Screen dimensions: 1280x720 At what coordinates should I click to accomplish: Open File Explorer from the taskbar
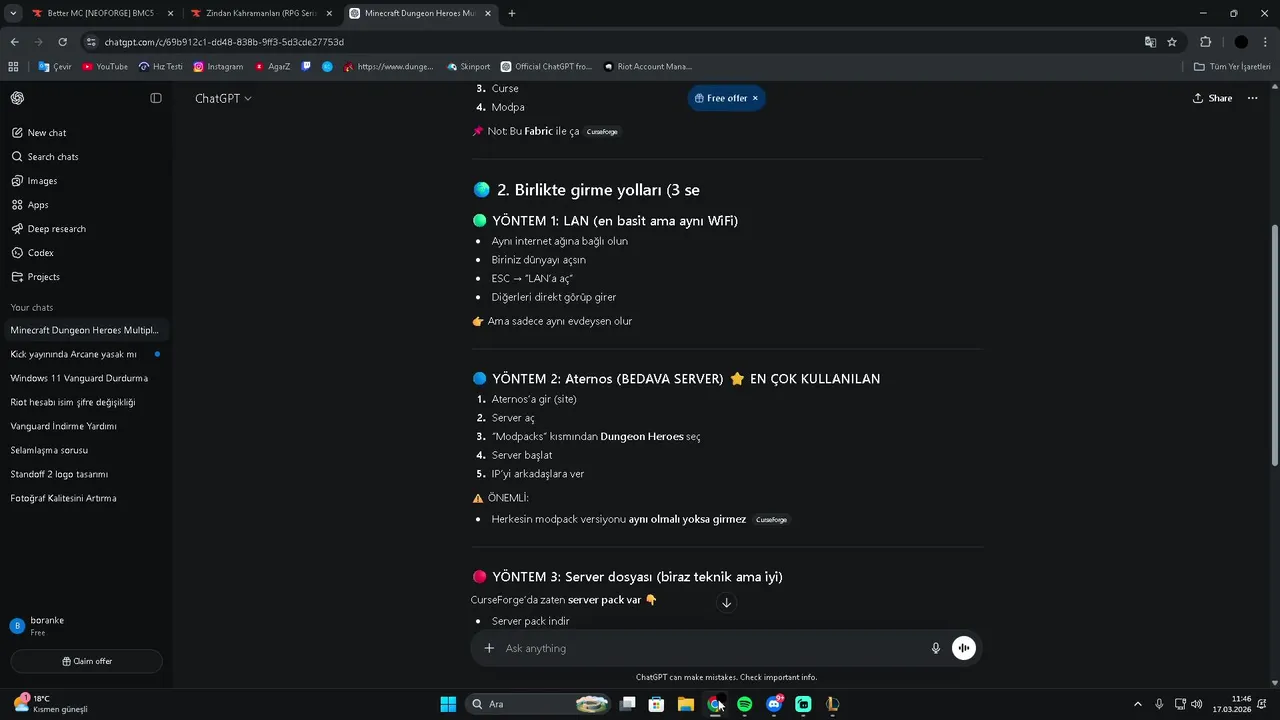tap(686, 704)
